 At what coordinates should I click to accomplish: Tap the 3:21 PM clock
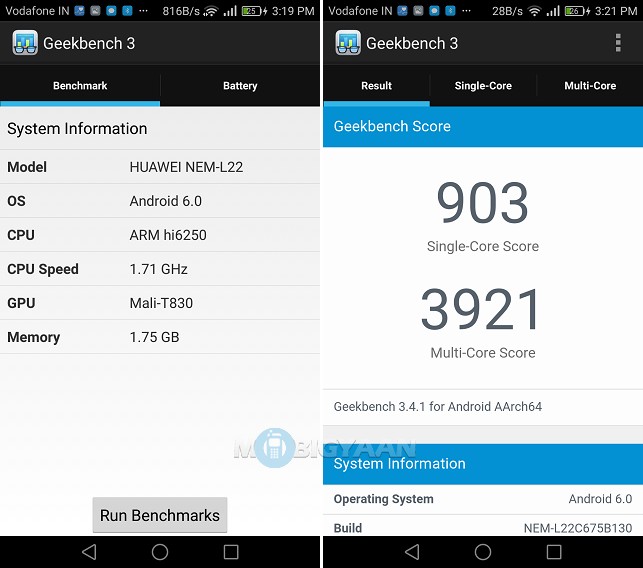[616, 11]
